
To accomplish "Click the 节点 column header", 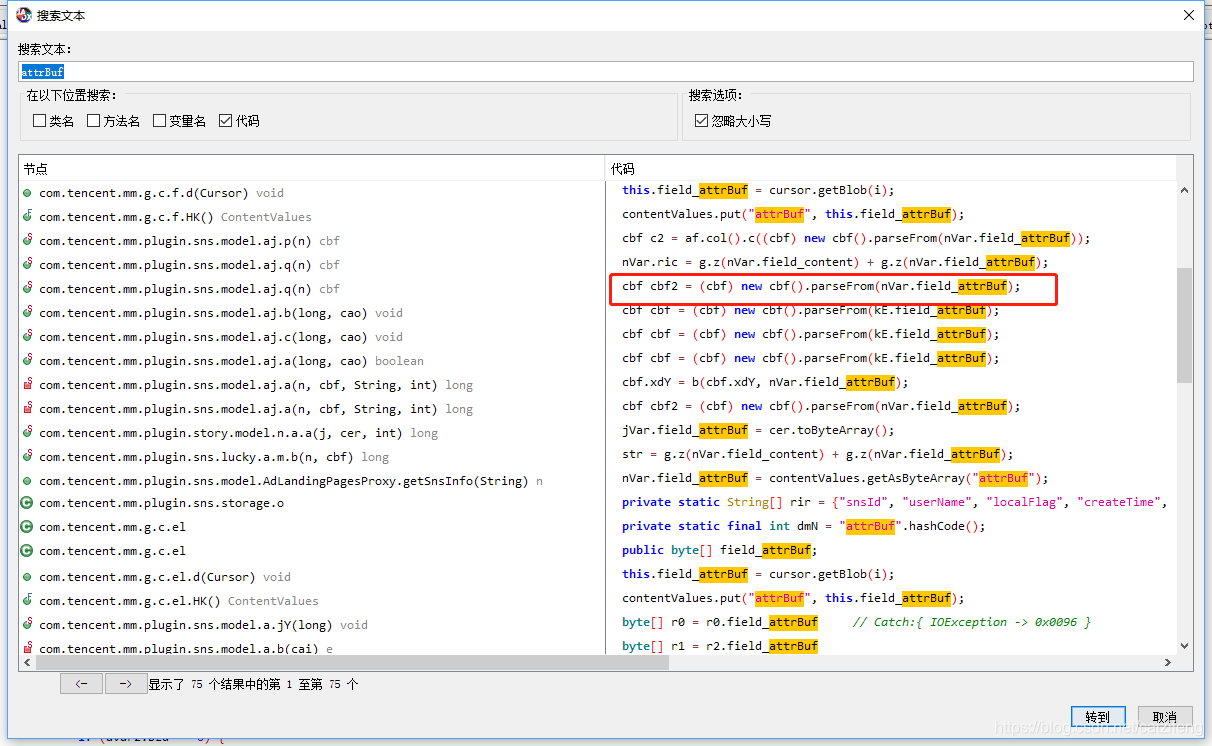I will [311, 169].
